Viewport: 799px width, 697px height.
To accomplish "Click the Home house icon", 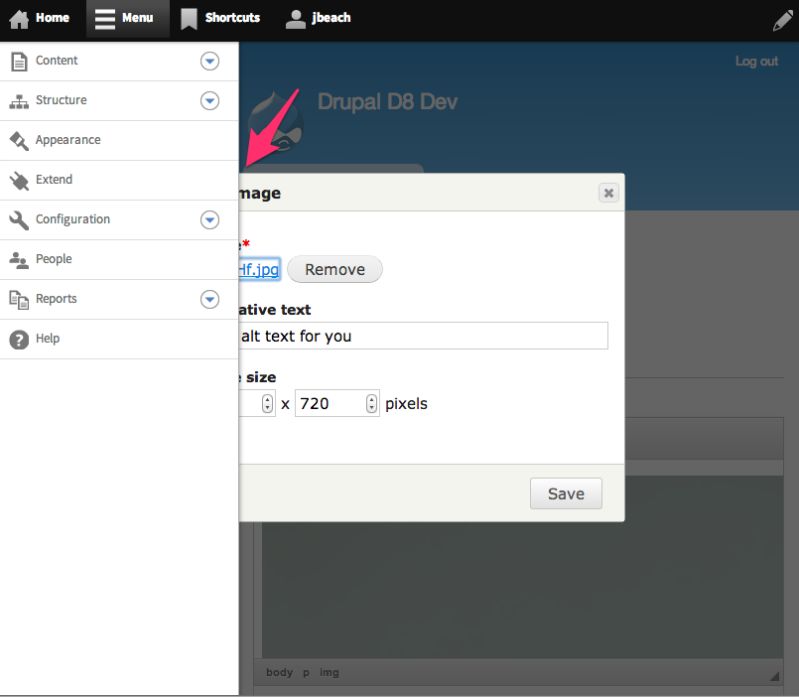I will point(19,19).
